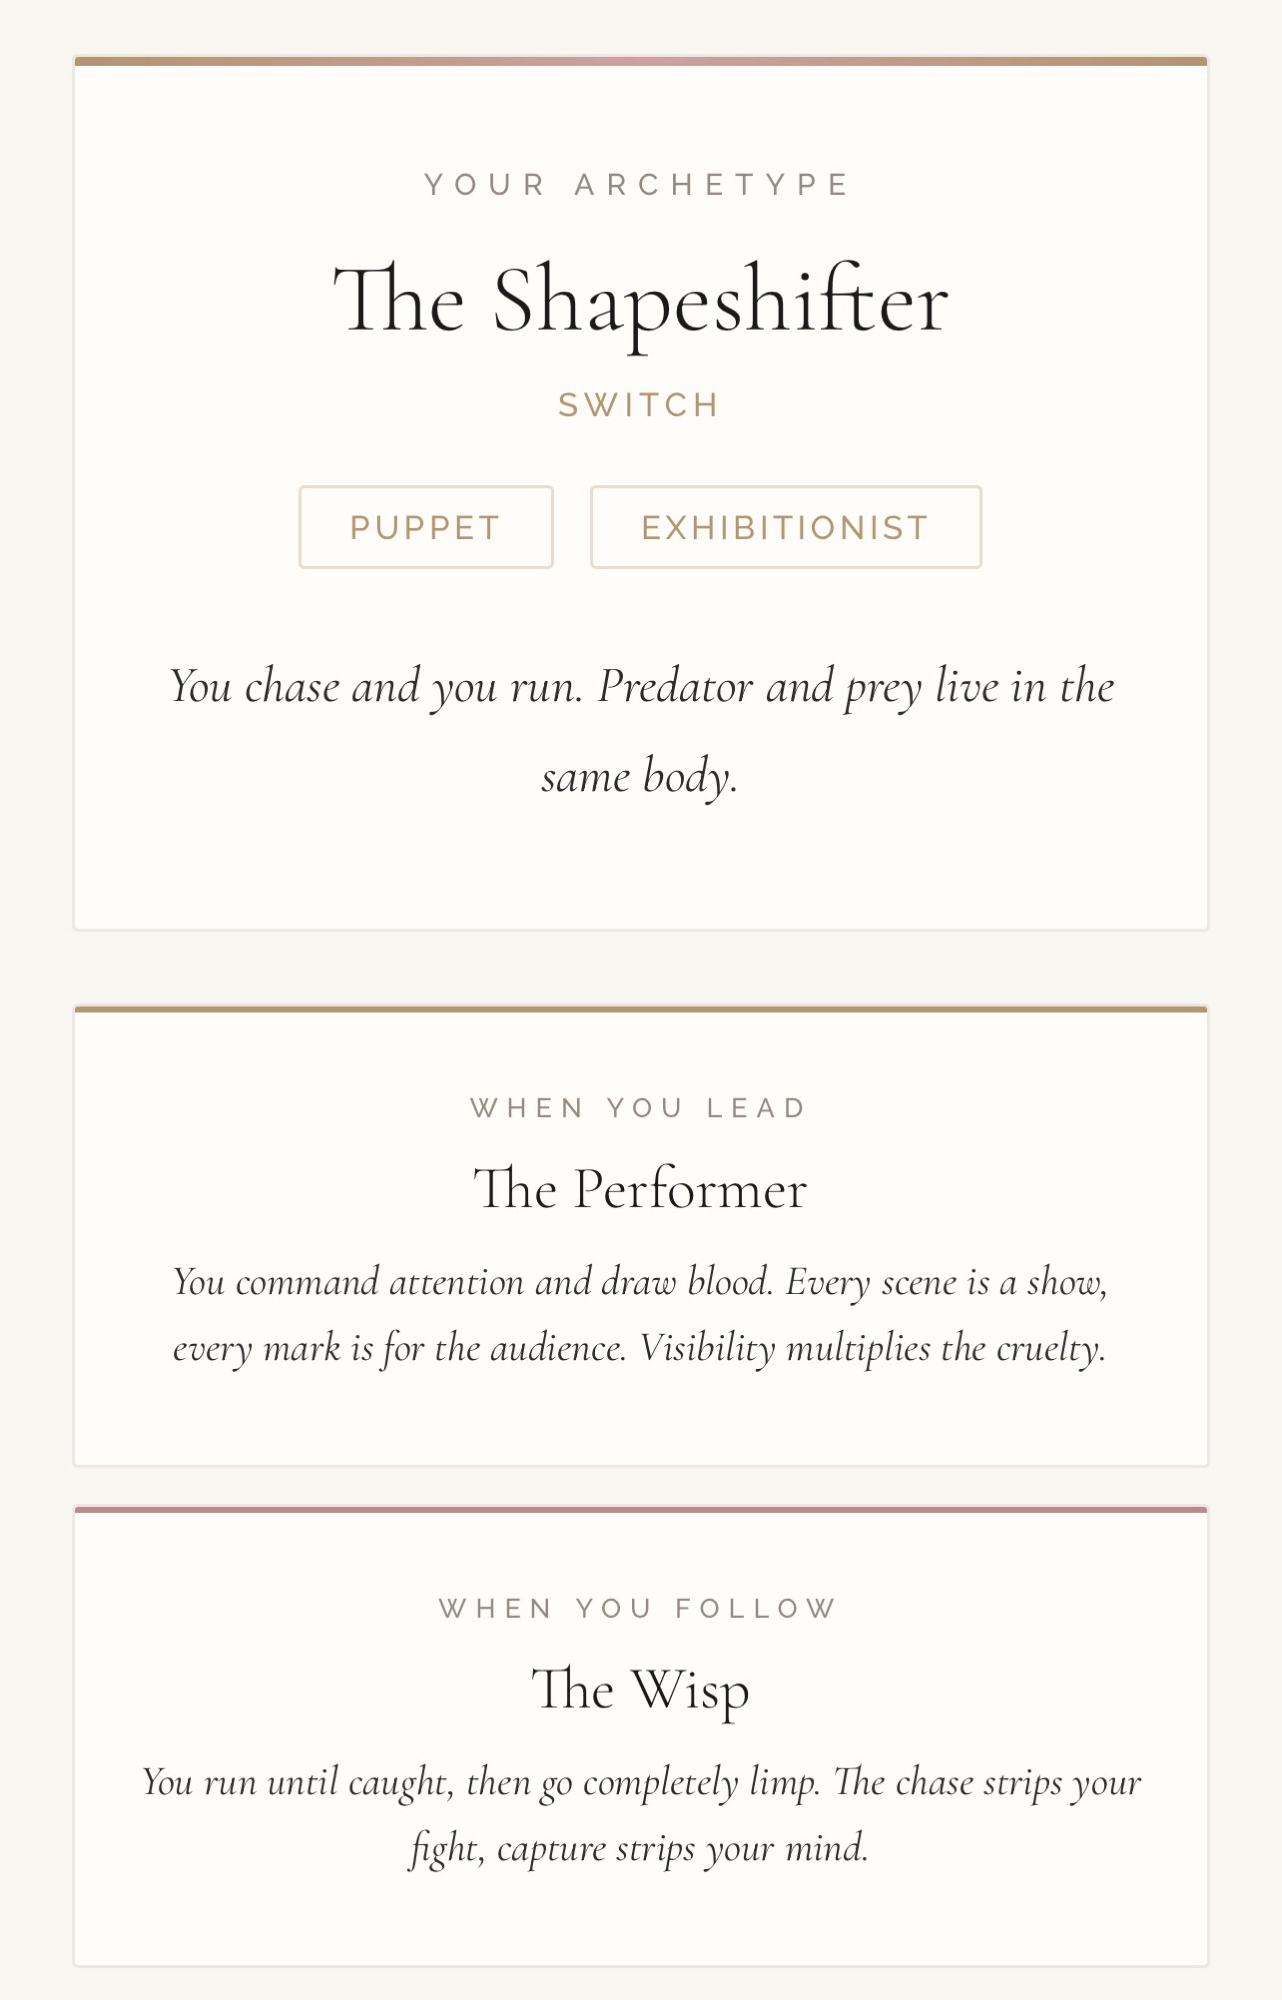Click the words same body in the tagline

[639, 777]
